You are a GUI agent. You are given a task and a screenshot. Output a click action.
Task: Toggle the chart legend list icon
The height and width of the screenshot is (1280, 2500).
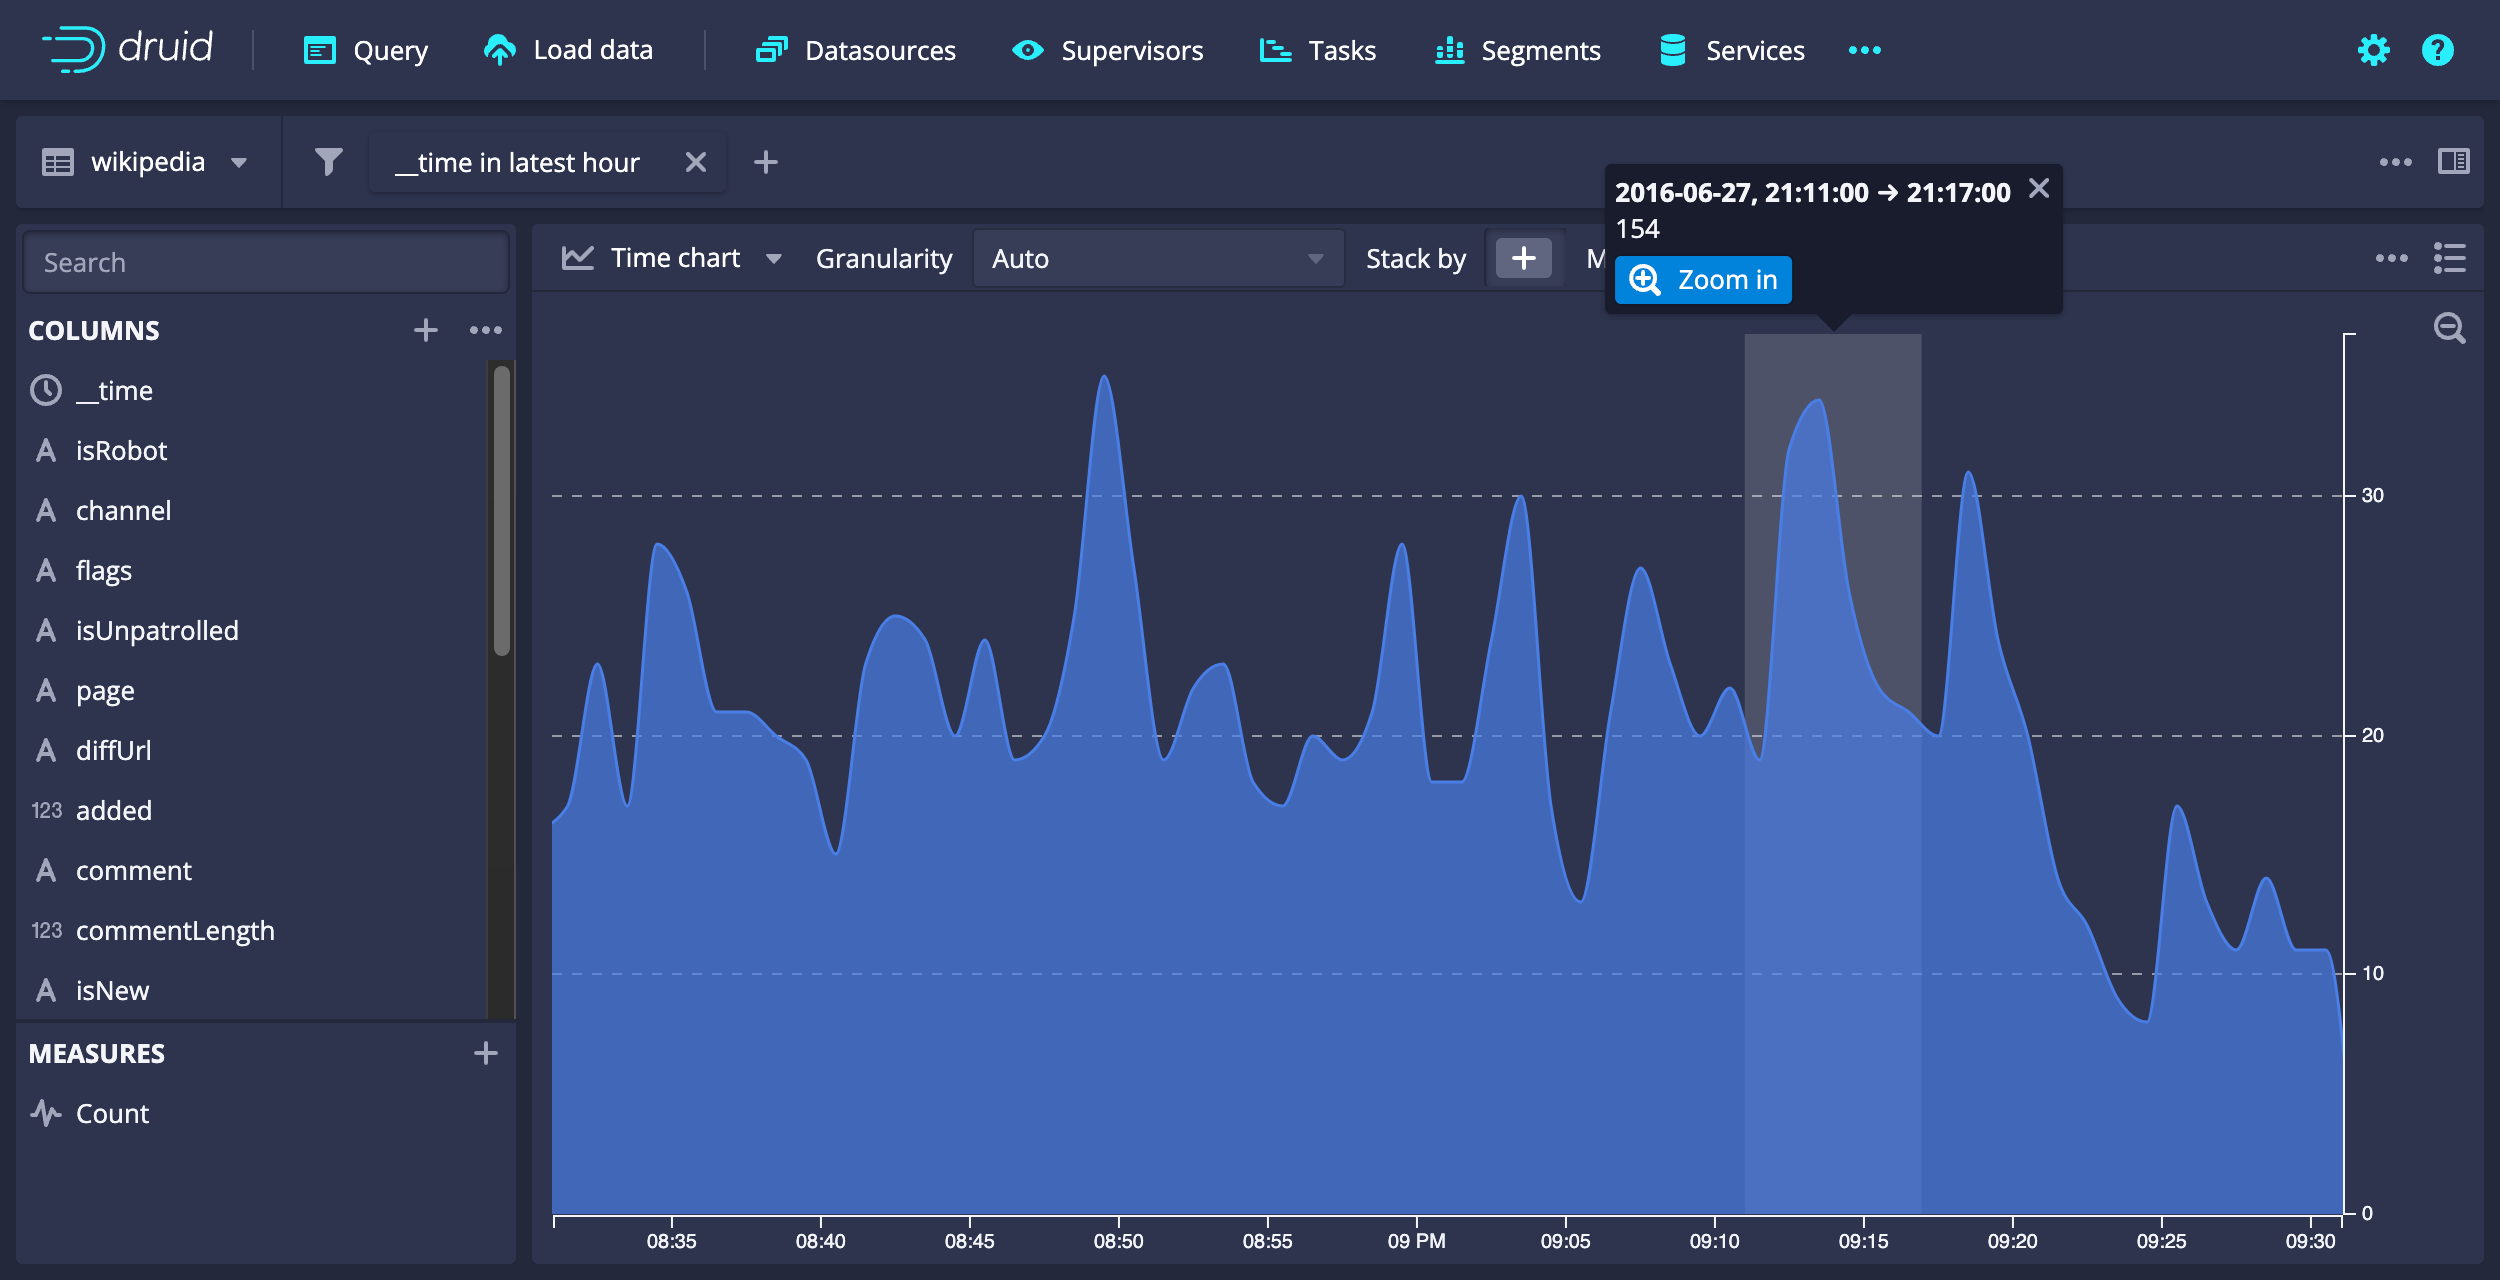2449,258
